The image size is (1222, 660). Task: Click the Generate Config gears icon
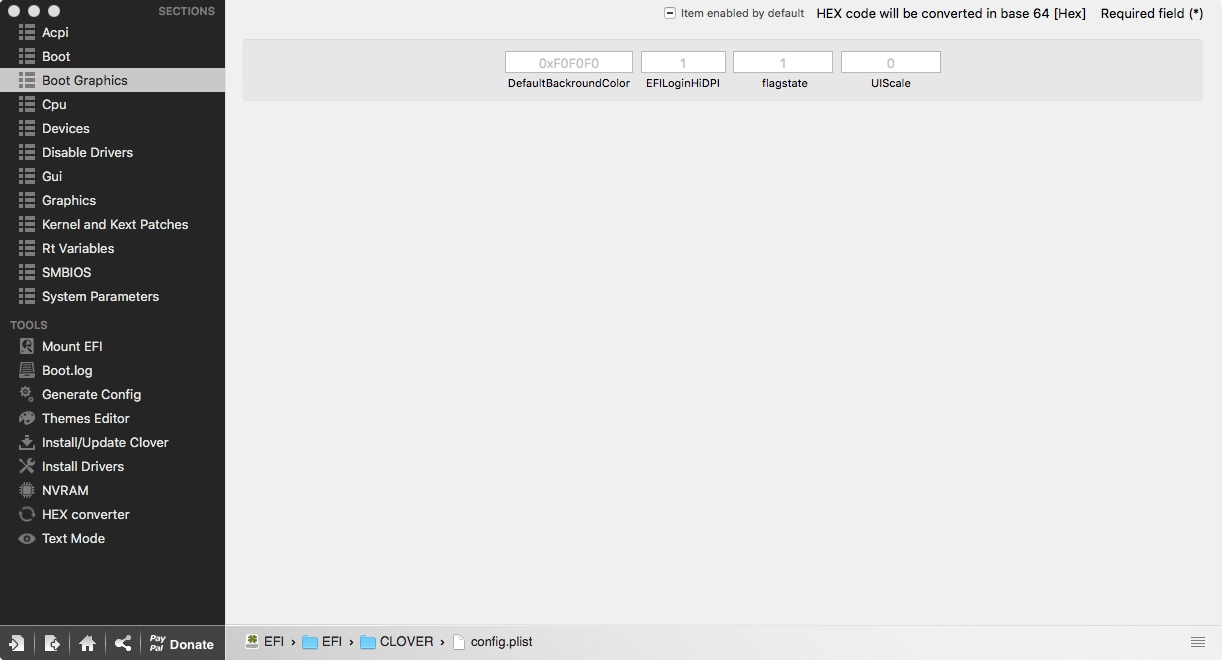click(x=27, y=394)
